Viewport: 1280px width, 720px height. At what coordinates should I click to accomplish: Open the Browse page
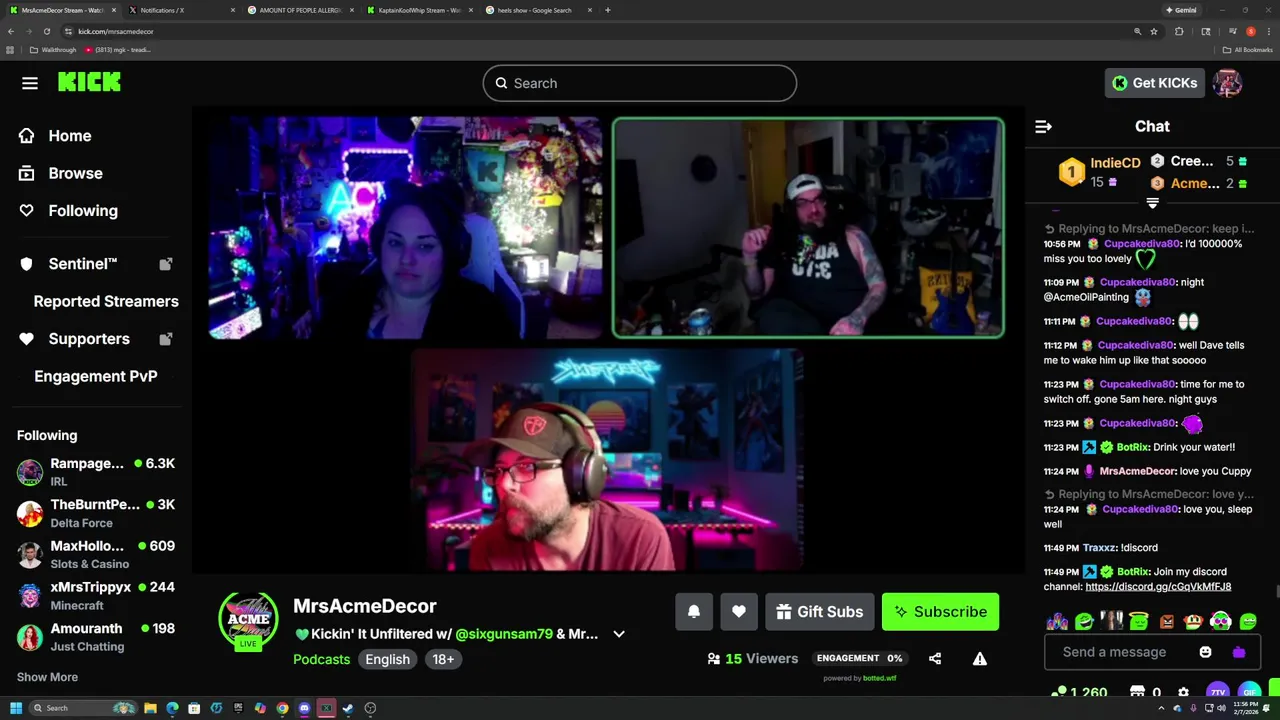tap(60, 173)
